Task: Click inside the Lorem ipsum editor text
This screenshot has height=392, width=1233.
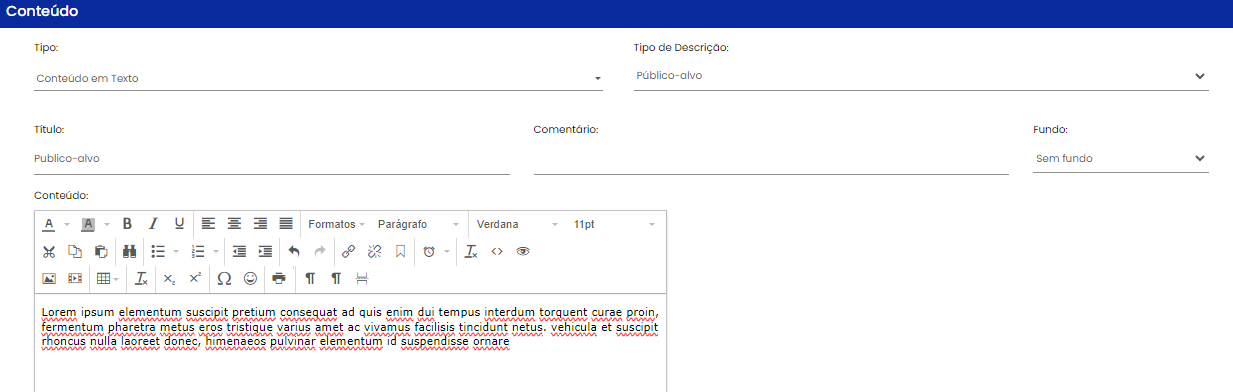Action: pos(350,327)
